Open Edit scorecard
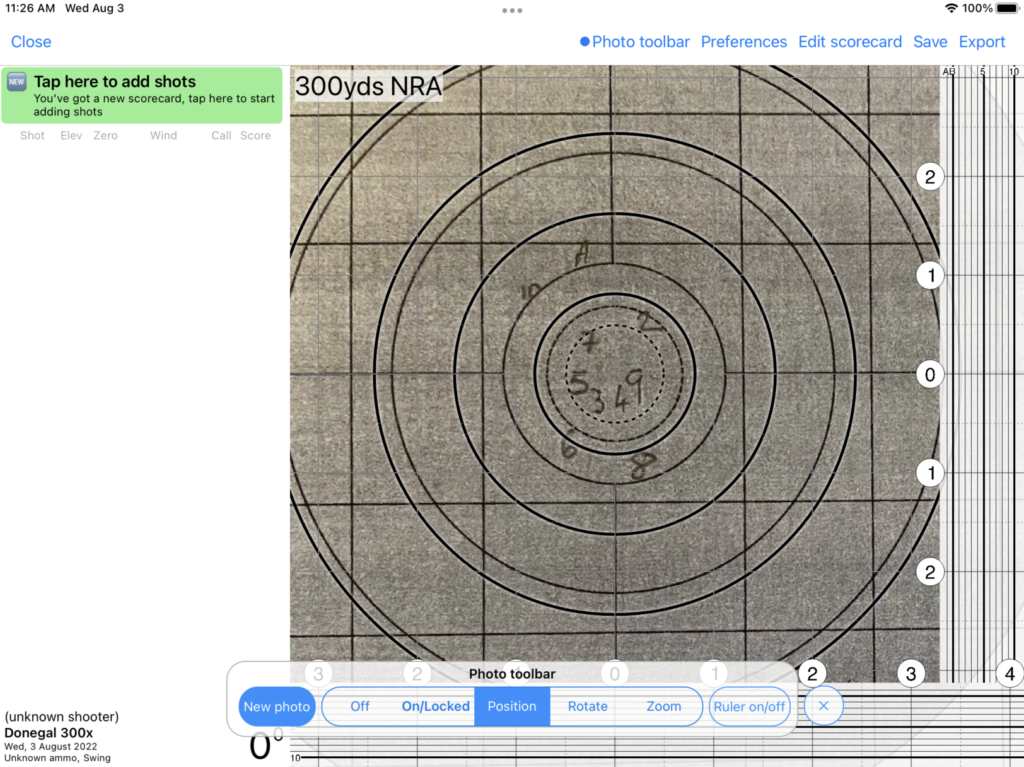 coord(850,42)
